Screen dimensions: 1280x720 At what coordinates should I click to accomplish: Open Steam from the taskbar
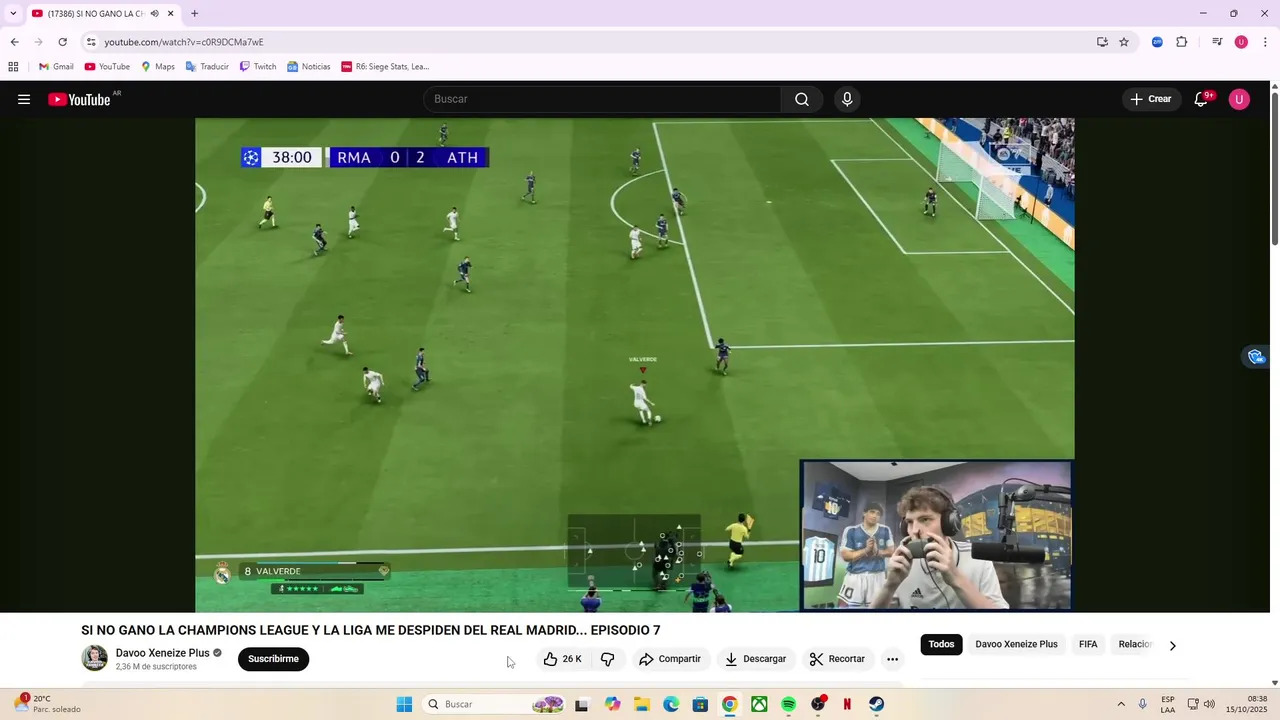(876, 704)
